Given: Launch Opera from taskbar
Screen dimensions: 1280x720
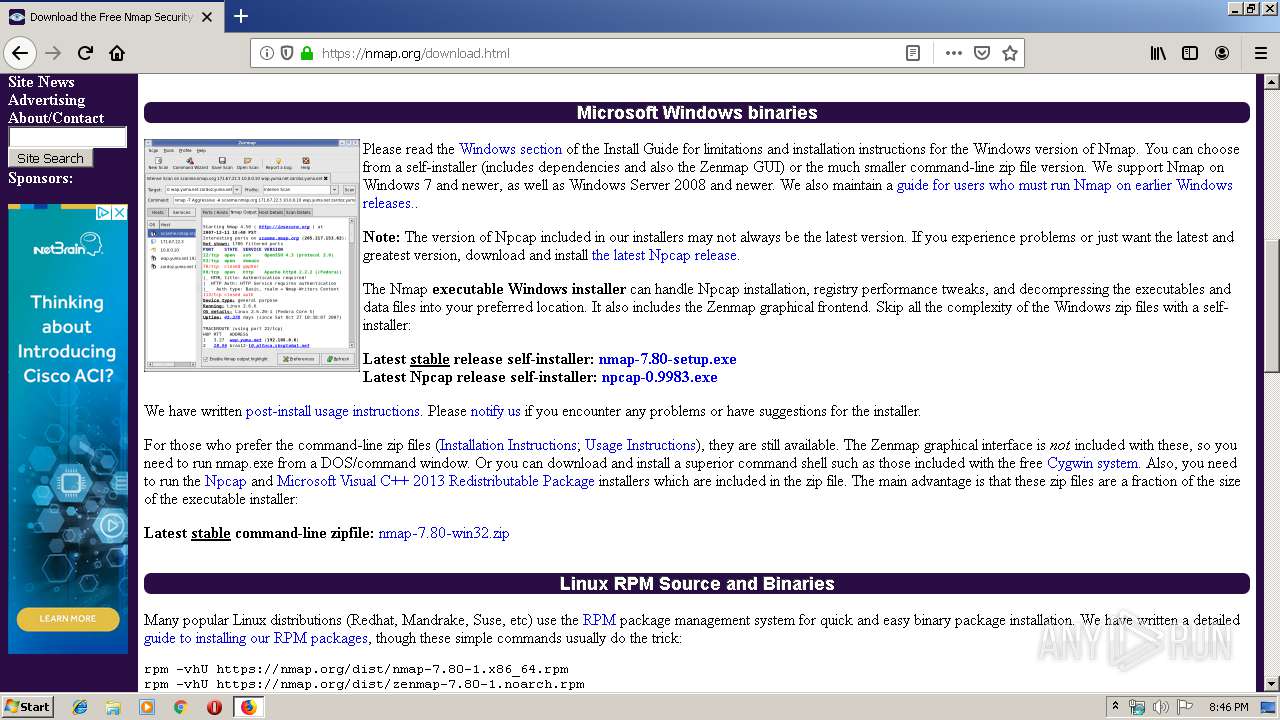Looking at the screenshot, I should 214,707.
